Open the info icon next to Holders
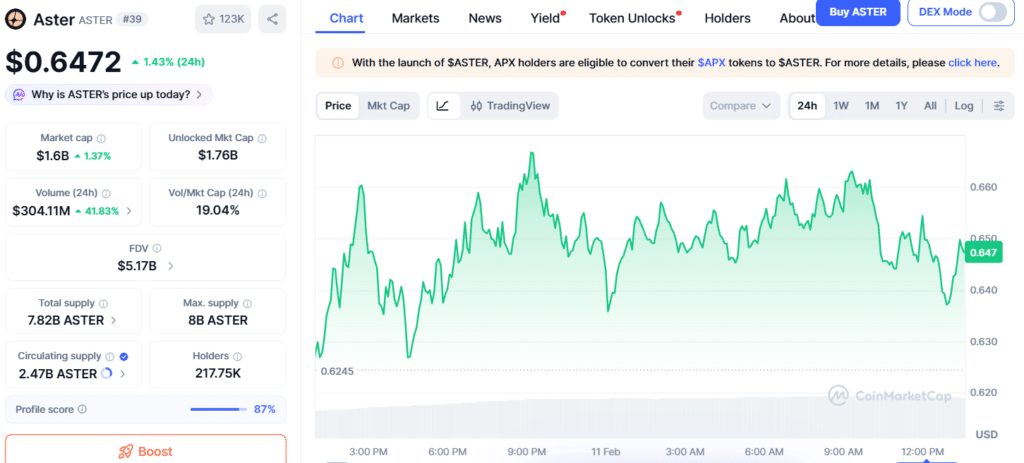 click(237, 357)
